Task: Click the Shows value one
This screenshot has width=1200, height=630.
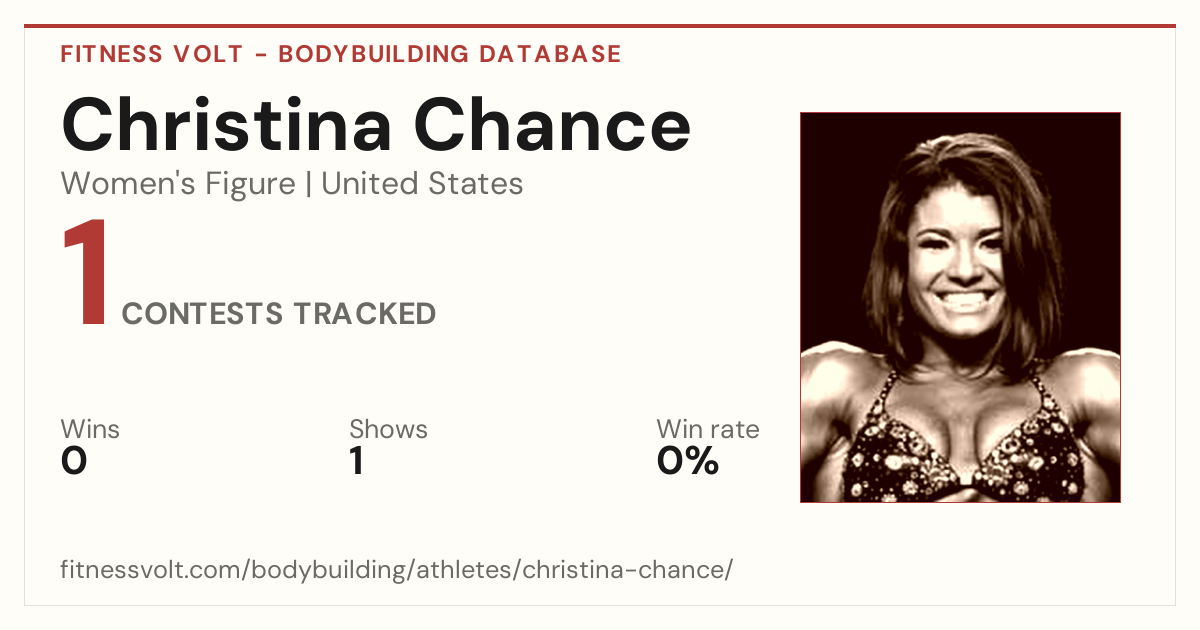Action: tap(356, 461)
